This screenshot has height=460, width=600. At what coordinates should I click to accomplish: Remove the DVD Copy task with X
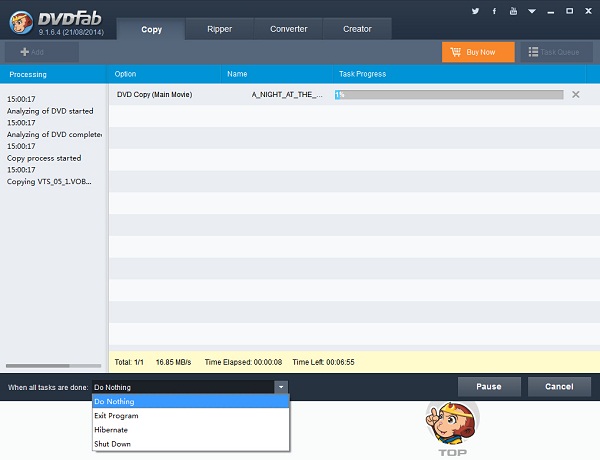tap(576, 95)
